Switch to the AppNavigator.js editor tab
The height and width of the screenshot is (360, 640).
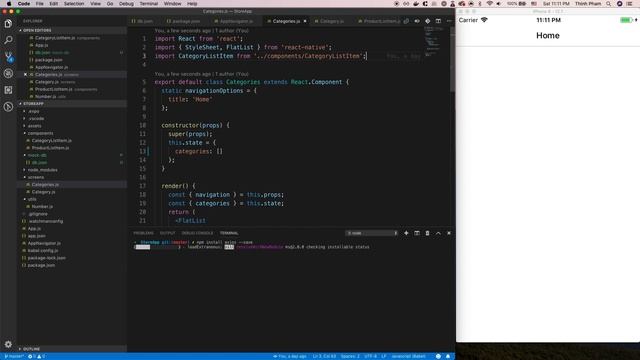pyautogui.click(x=233, y=21)
